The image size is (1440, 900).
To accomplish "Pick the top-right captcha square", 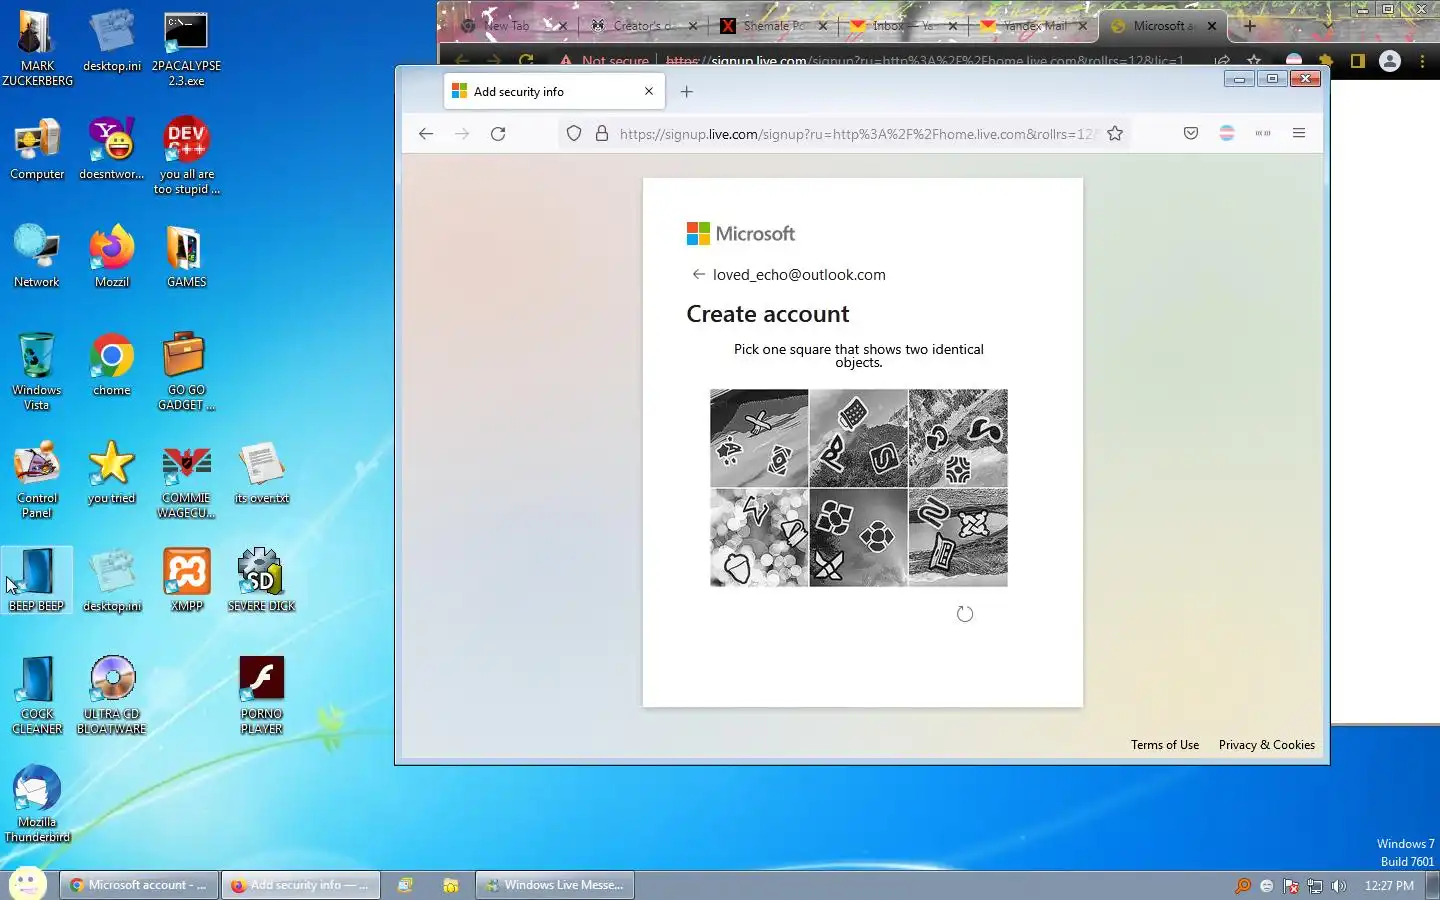I will tap(958, 438).
